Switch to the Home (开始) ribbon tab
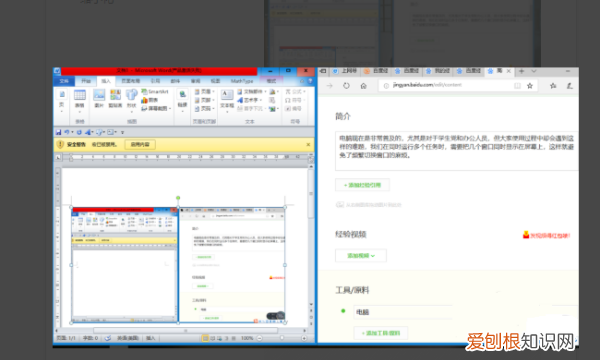Screen dimensions: 600x360 pyautogui.click(x=86, y=81)
